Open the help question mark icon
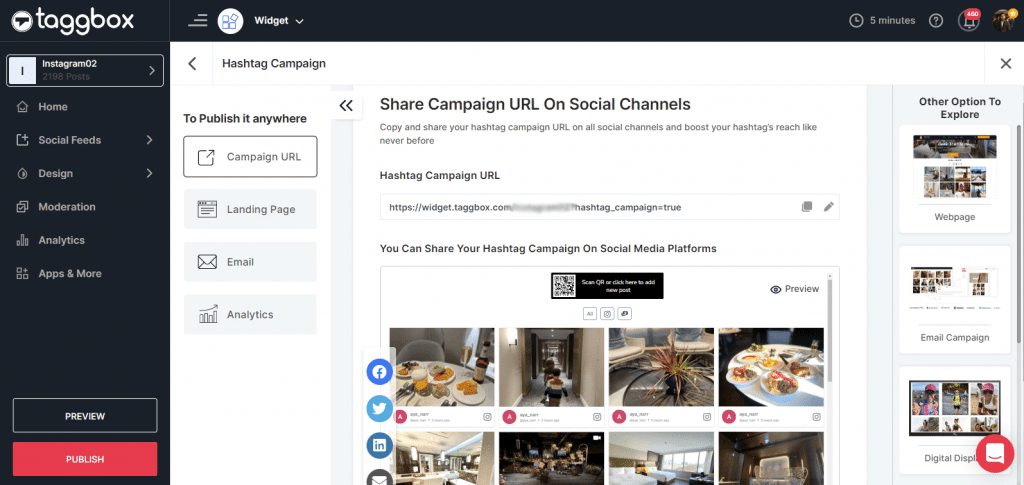 pos(936,20)
